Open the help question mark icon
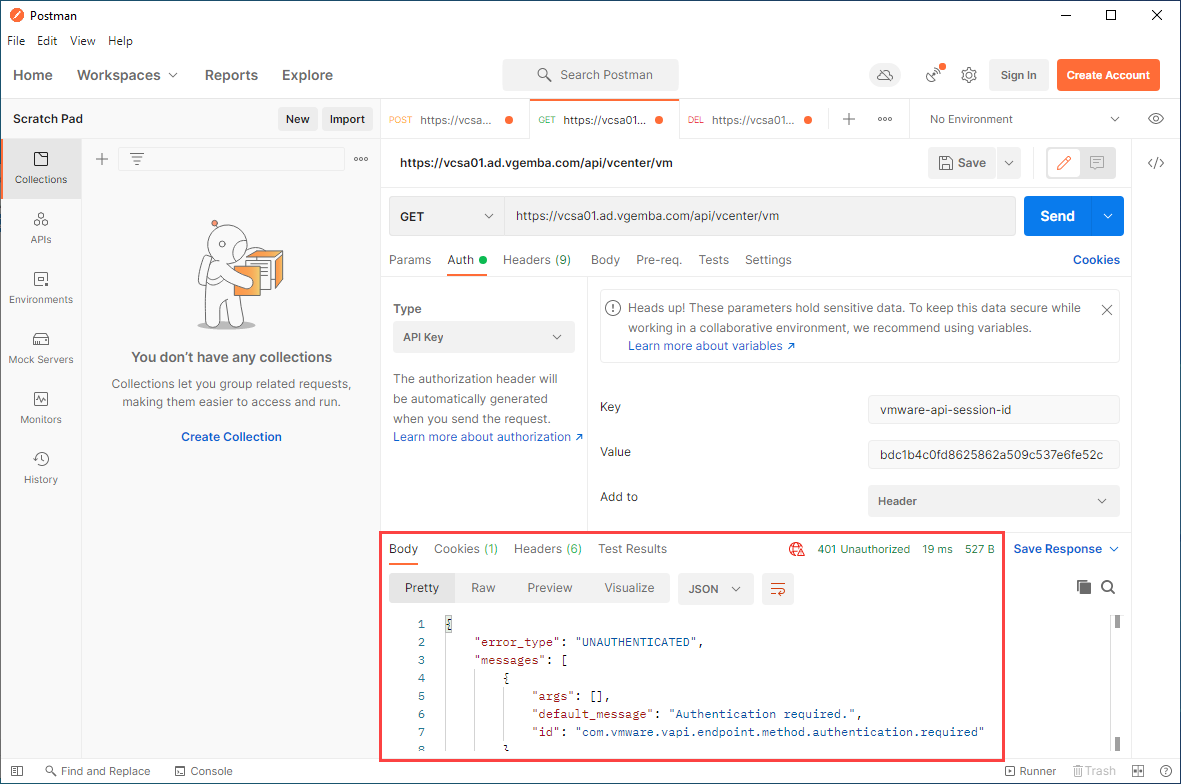1181x784 pixels. point(1165,771)
